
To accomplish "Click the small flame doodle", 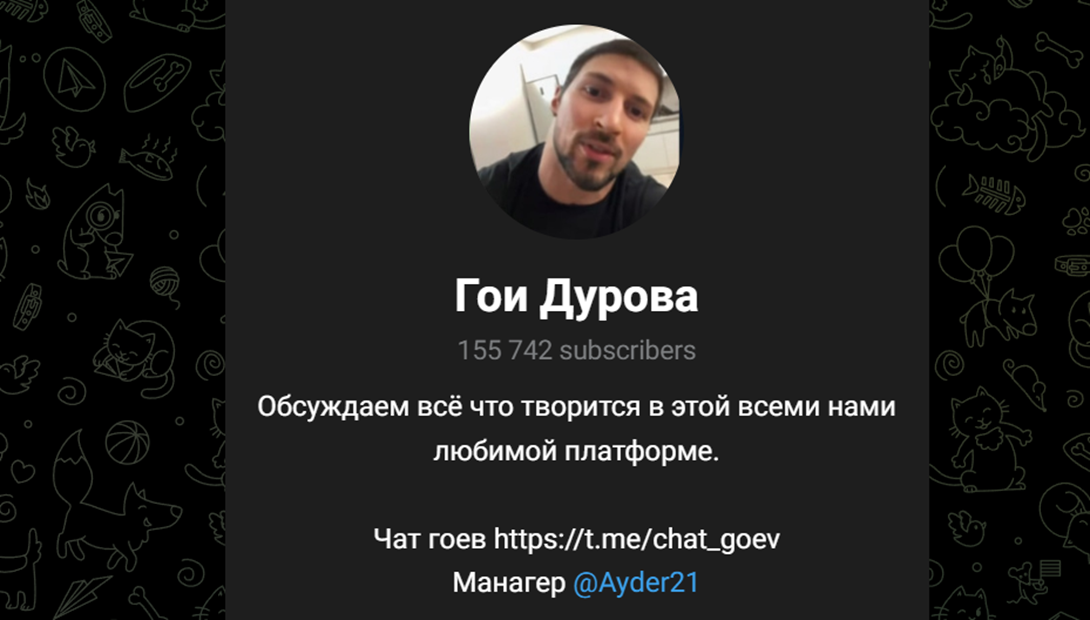I will tap(37, 194).
